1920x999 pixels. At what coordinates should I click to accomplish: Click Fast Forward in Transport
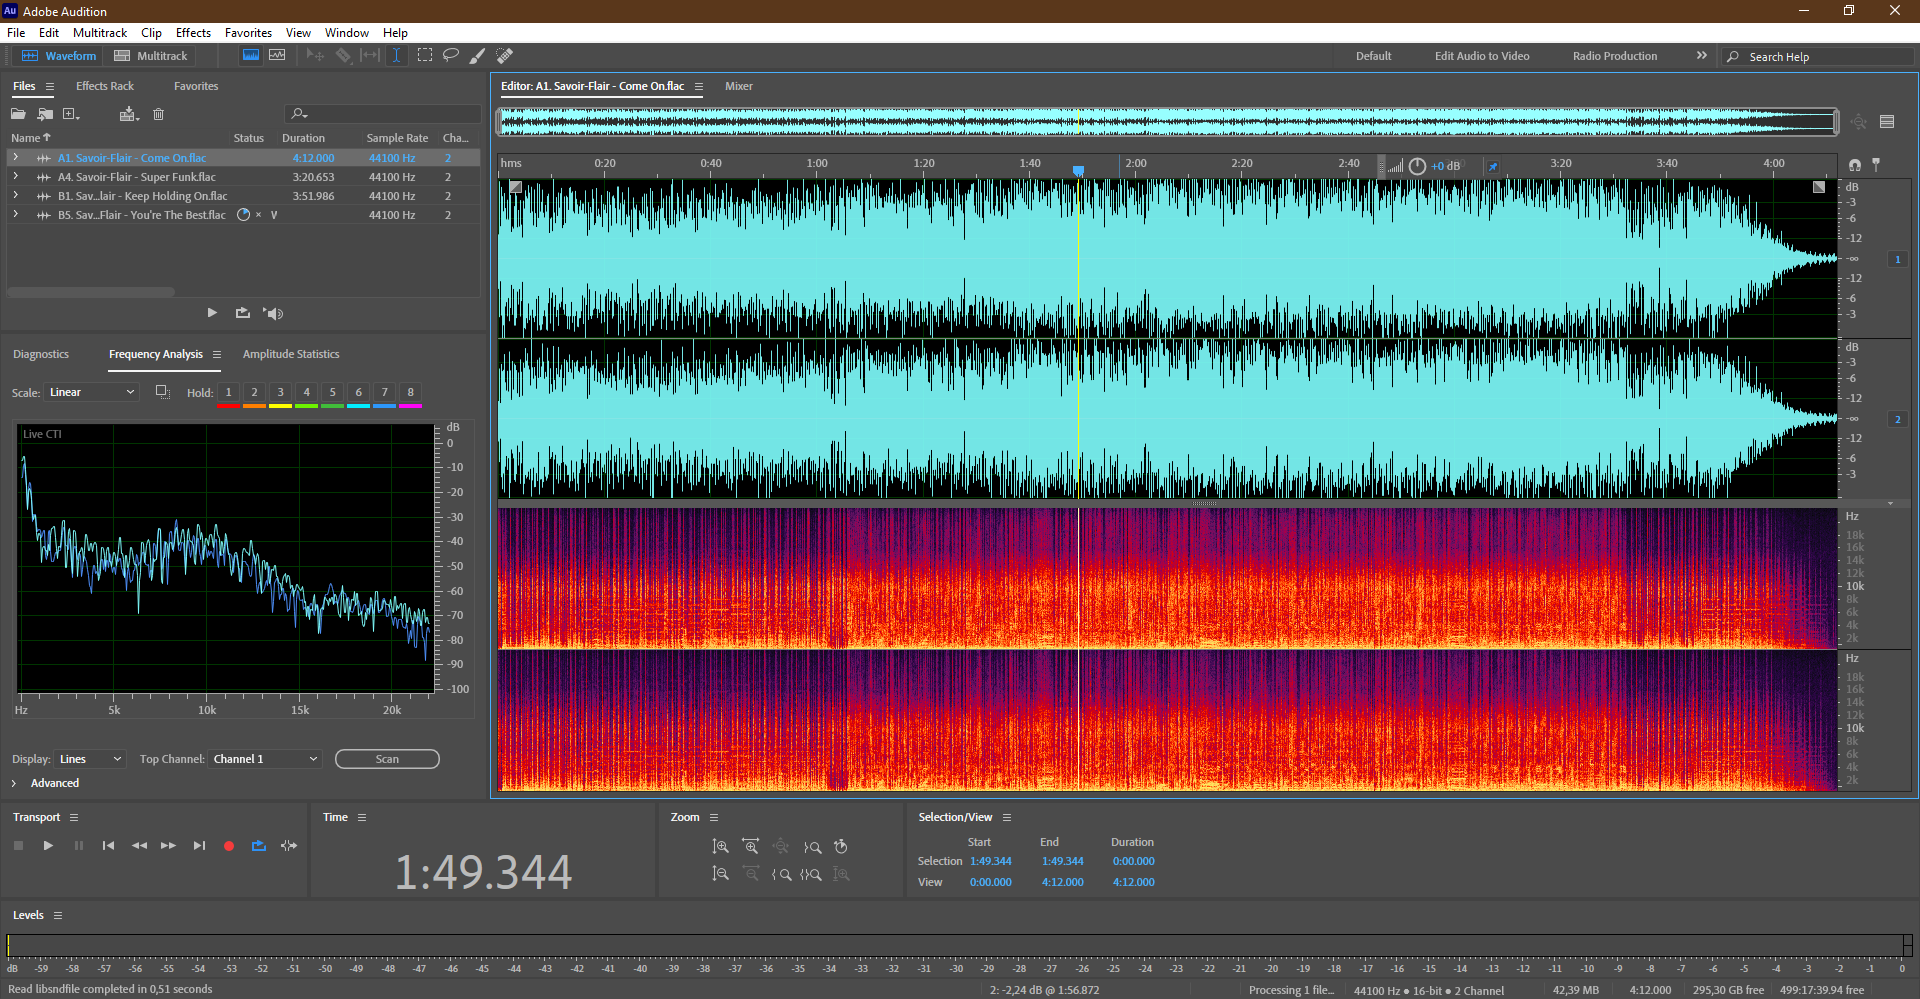168,846
